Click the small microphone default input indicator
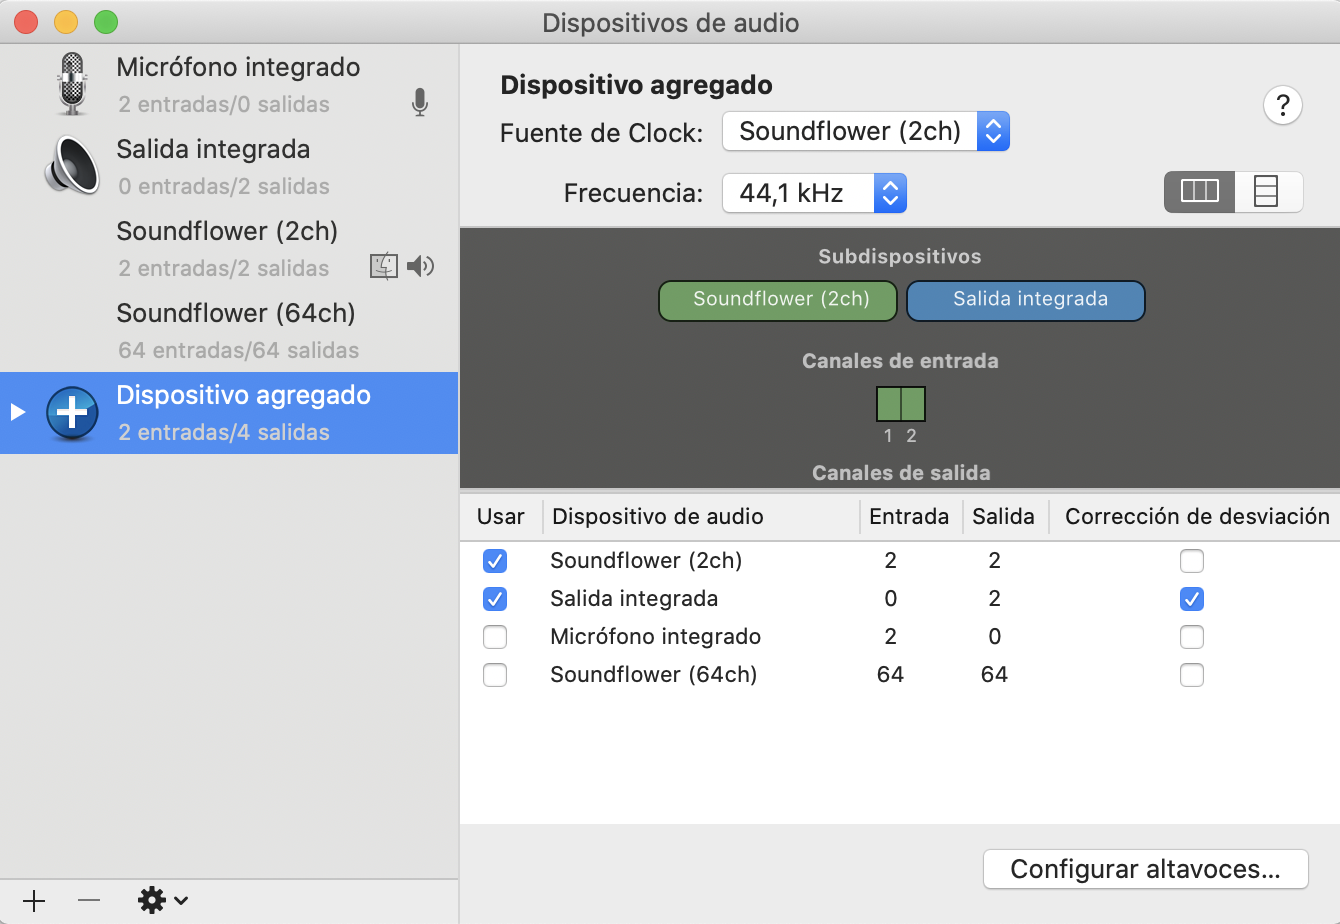This screenshot has height=924, width=1340. (421, 102)
